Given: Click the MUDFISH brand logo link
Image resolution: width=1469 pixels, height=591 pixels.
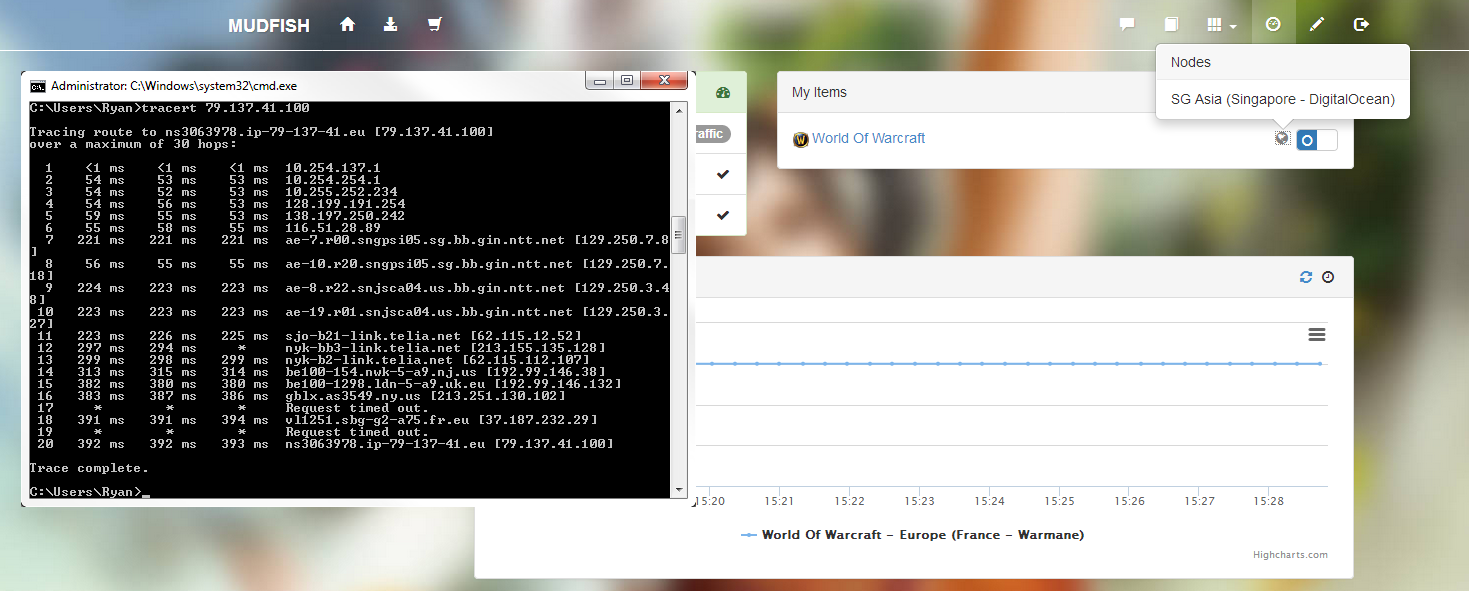Looking at the screenshot, I should (x=269, y=26).
